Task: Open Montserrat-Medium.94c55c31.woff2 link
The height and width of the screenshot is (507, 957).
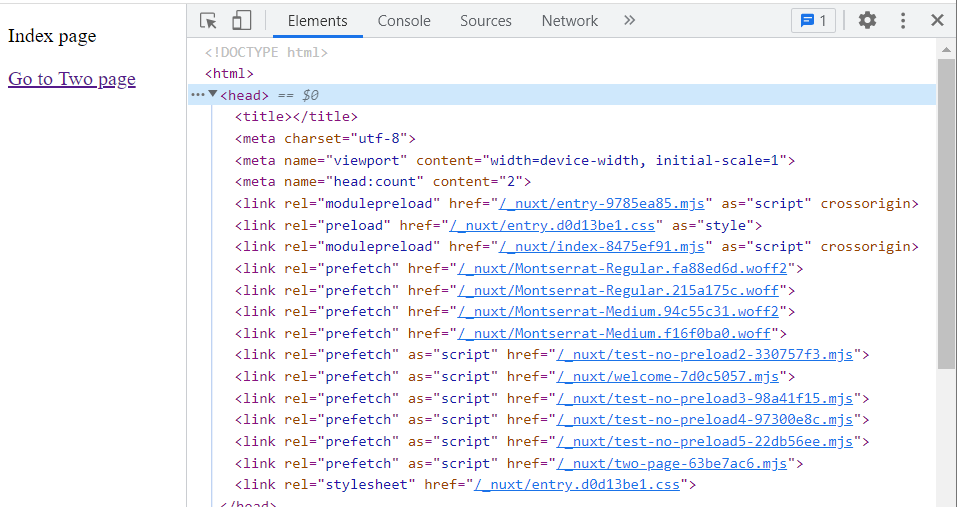Action: pos(618,312)
